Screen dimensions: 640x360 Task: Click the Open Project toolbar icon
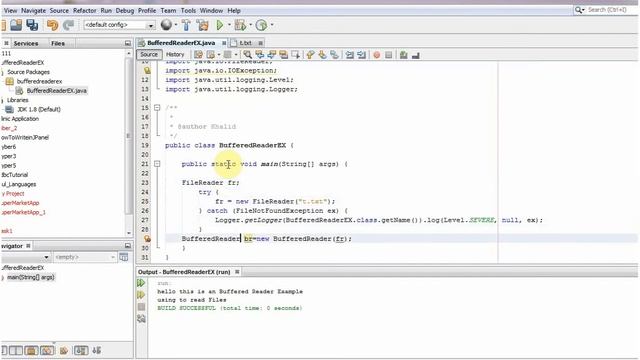point(16,25)
